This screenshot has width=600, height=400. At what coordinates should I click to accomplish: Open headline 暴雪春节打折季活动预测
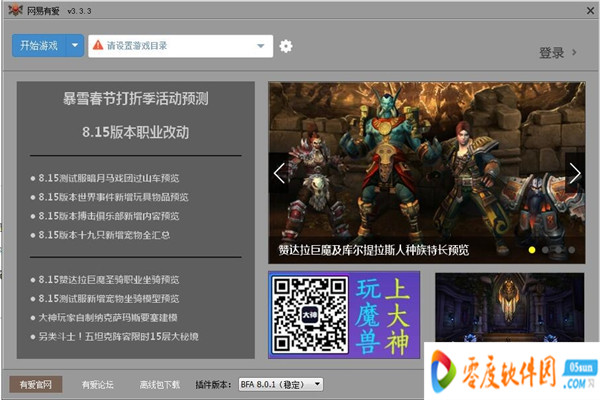click(135, 98)
